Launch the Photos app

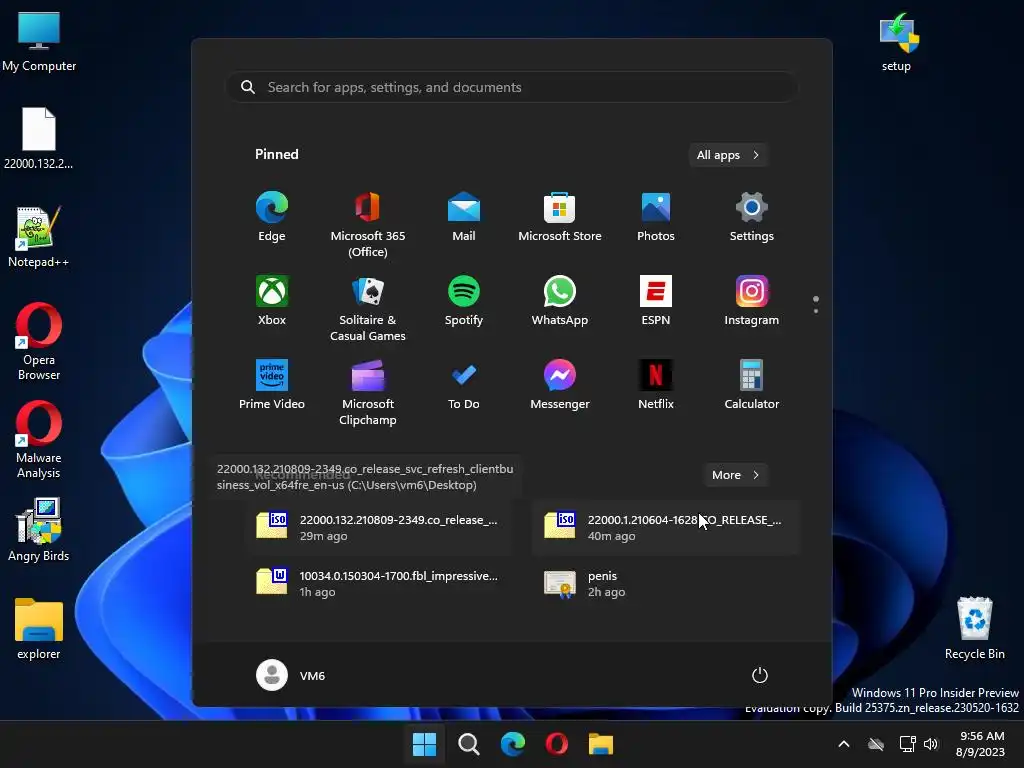pyautogui.click(x=656, y=217)
